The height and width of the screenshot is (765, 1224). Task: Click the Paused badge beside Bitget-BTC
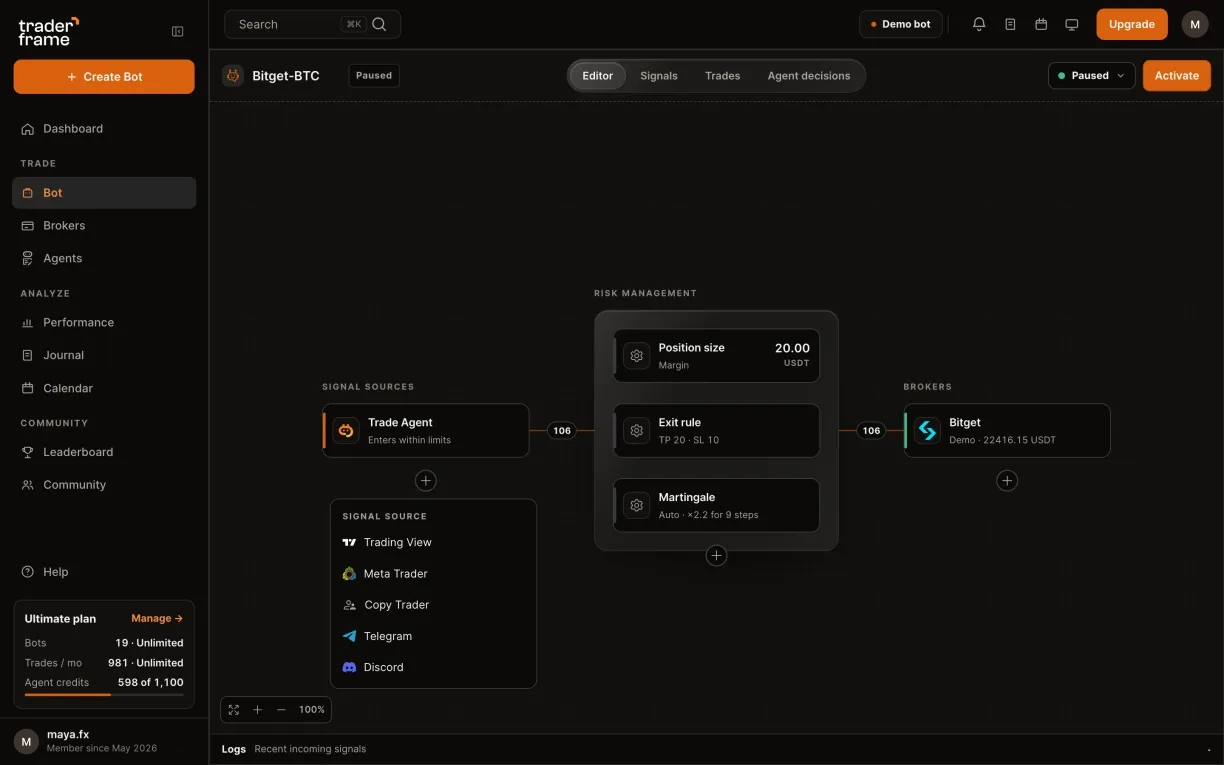pyautogui.click(x=374, y=75)
